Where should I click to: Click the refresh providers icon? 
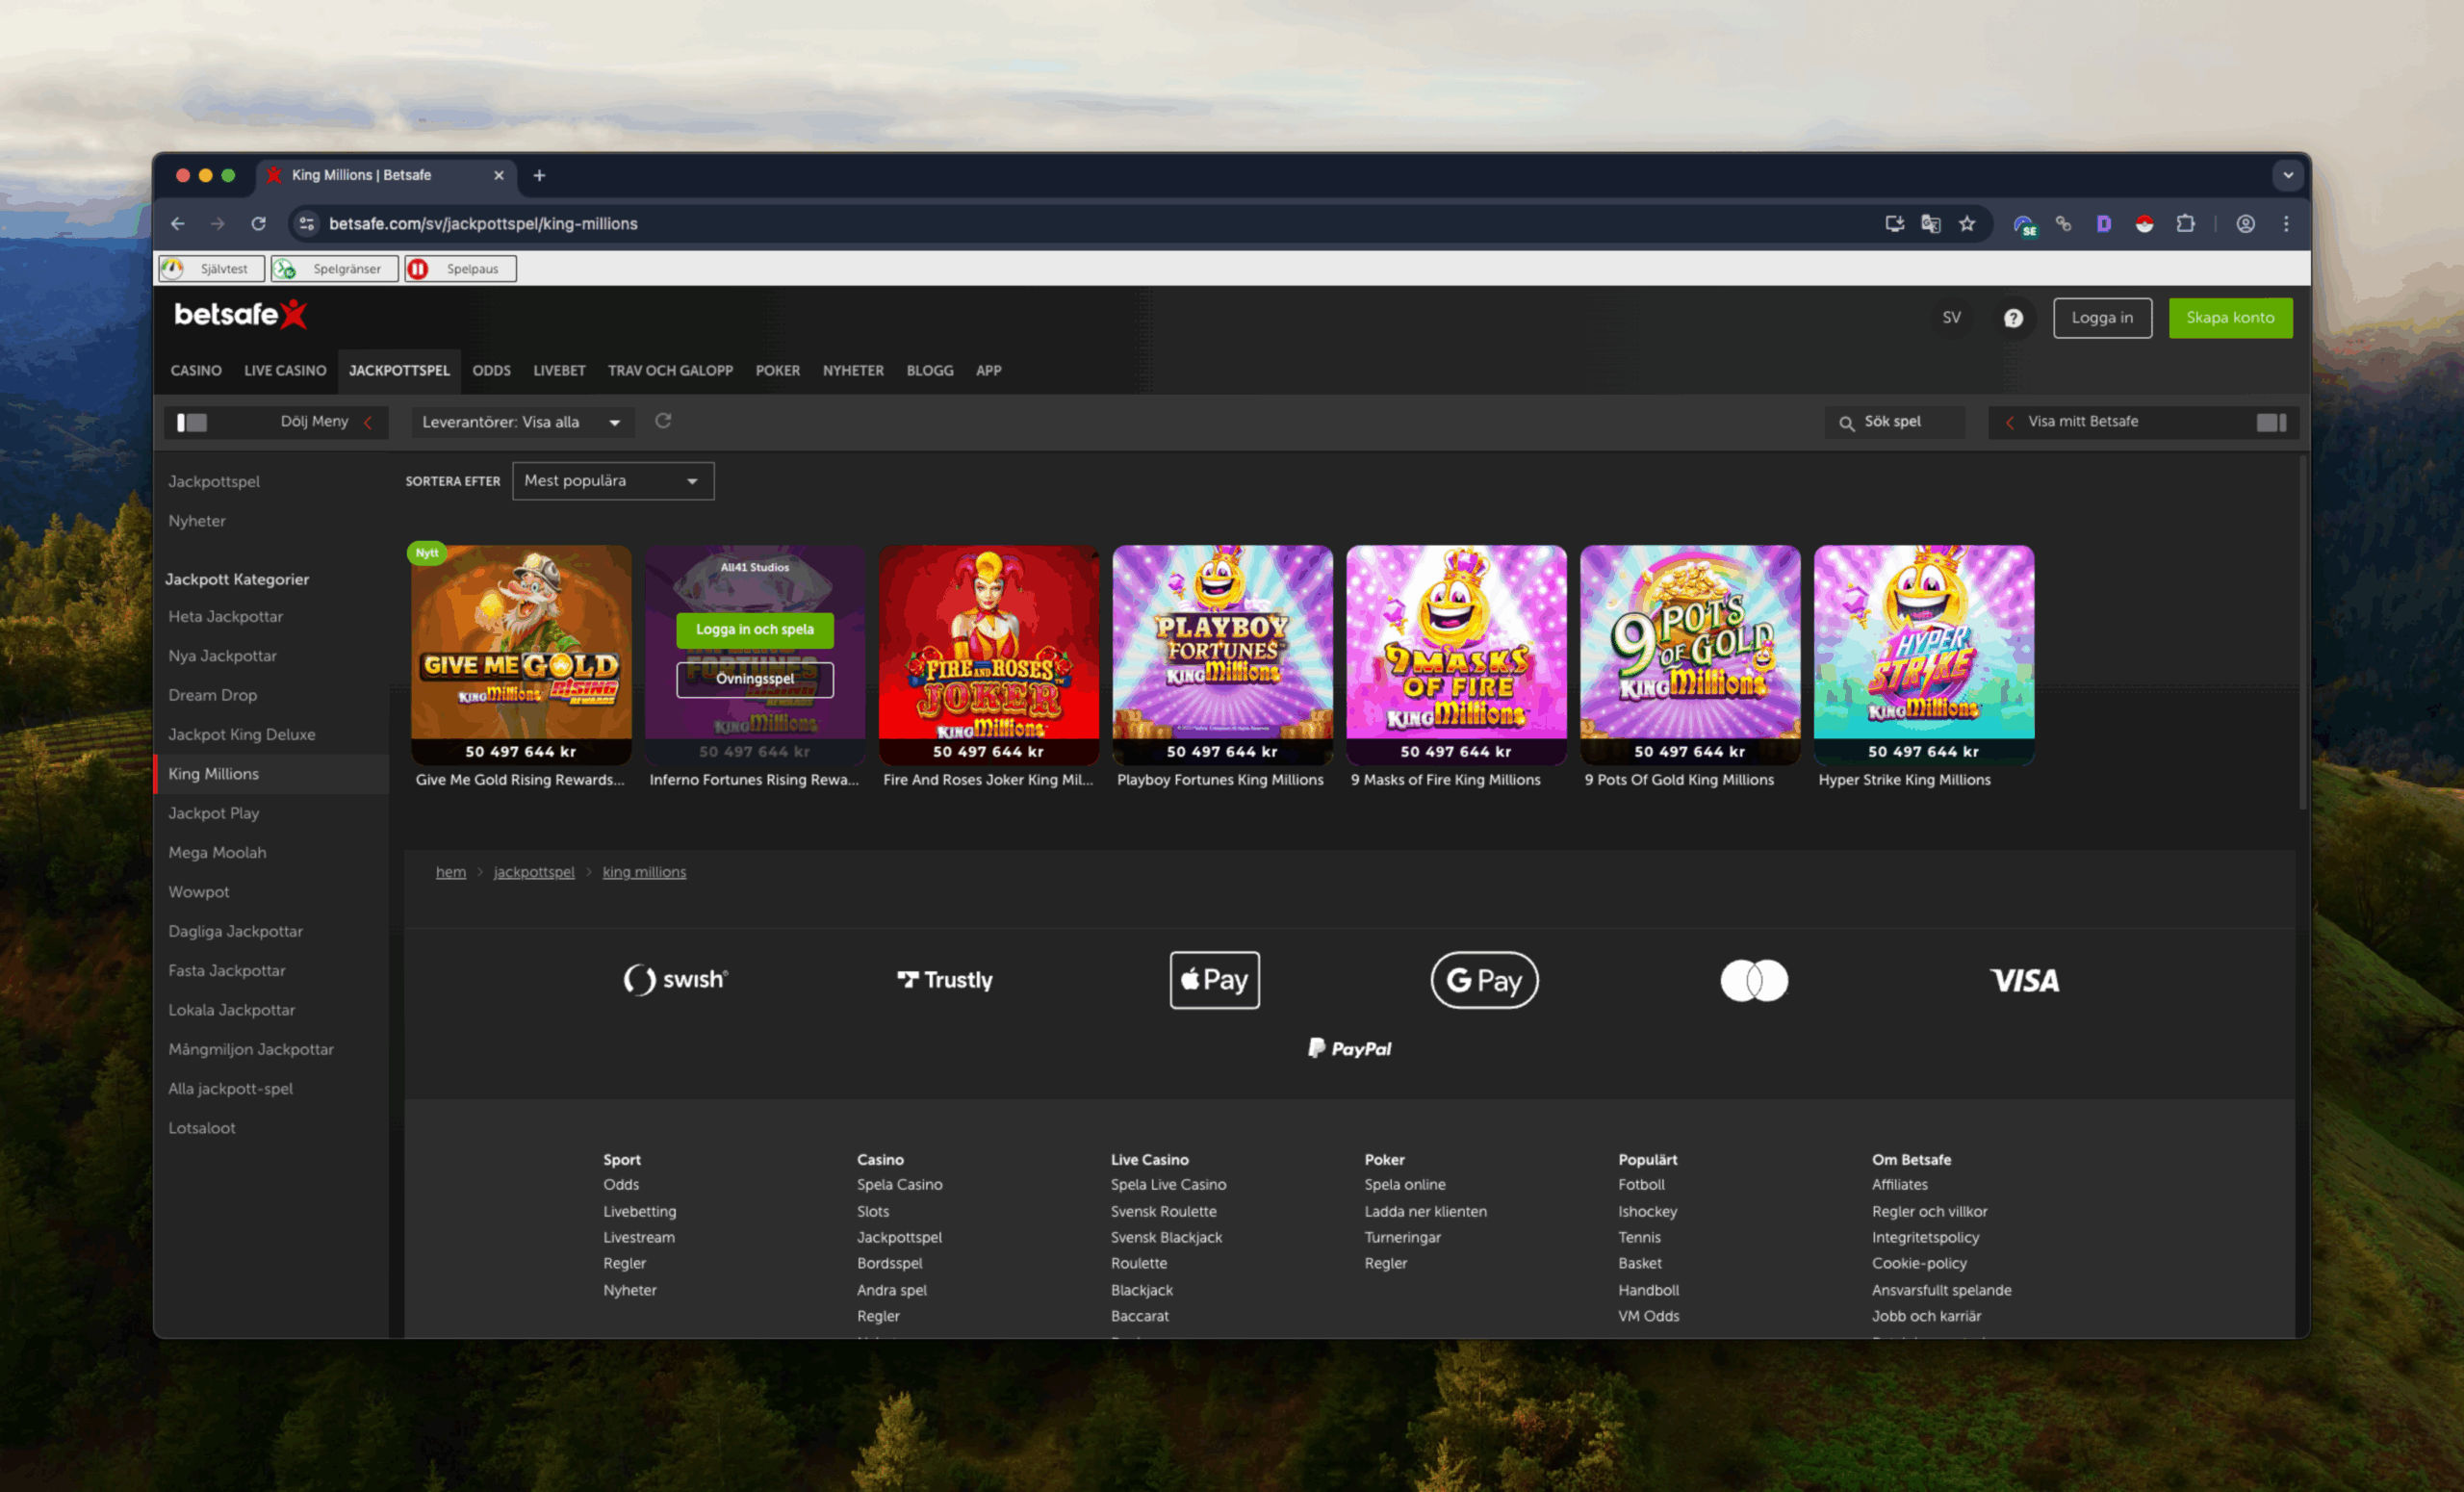point(663,421)
